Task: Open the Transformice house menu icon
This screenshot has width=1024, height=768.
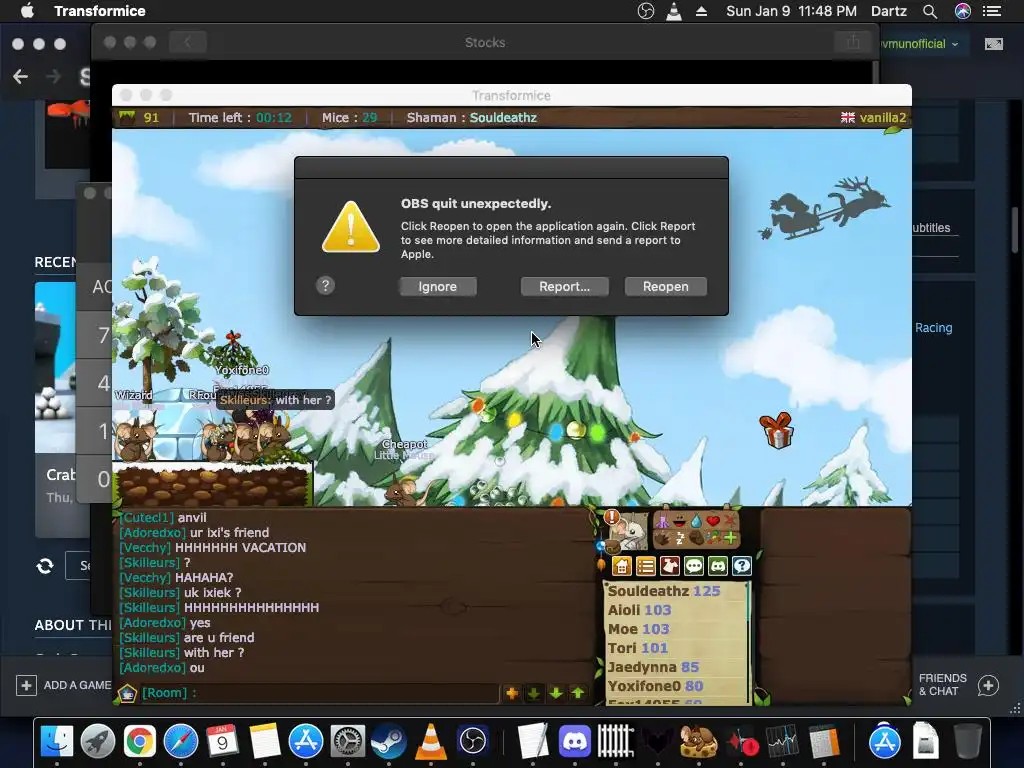Action: (622, 566)
